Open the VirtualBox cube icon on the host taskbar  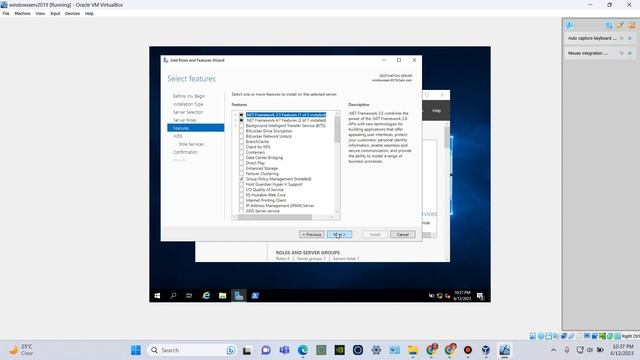point(486,350)
